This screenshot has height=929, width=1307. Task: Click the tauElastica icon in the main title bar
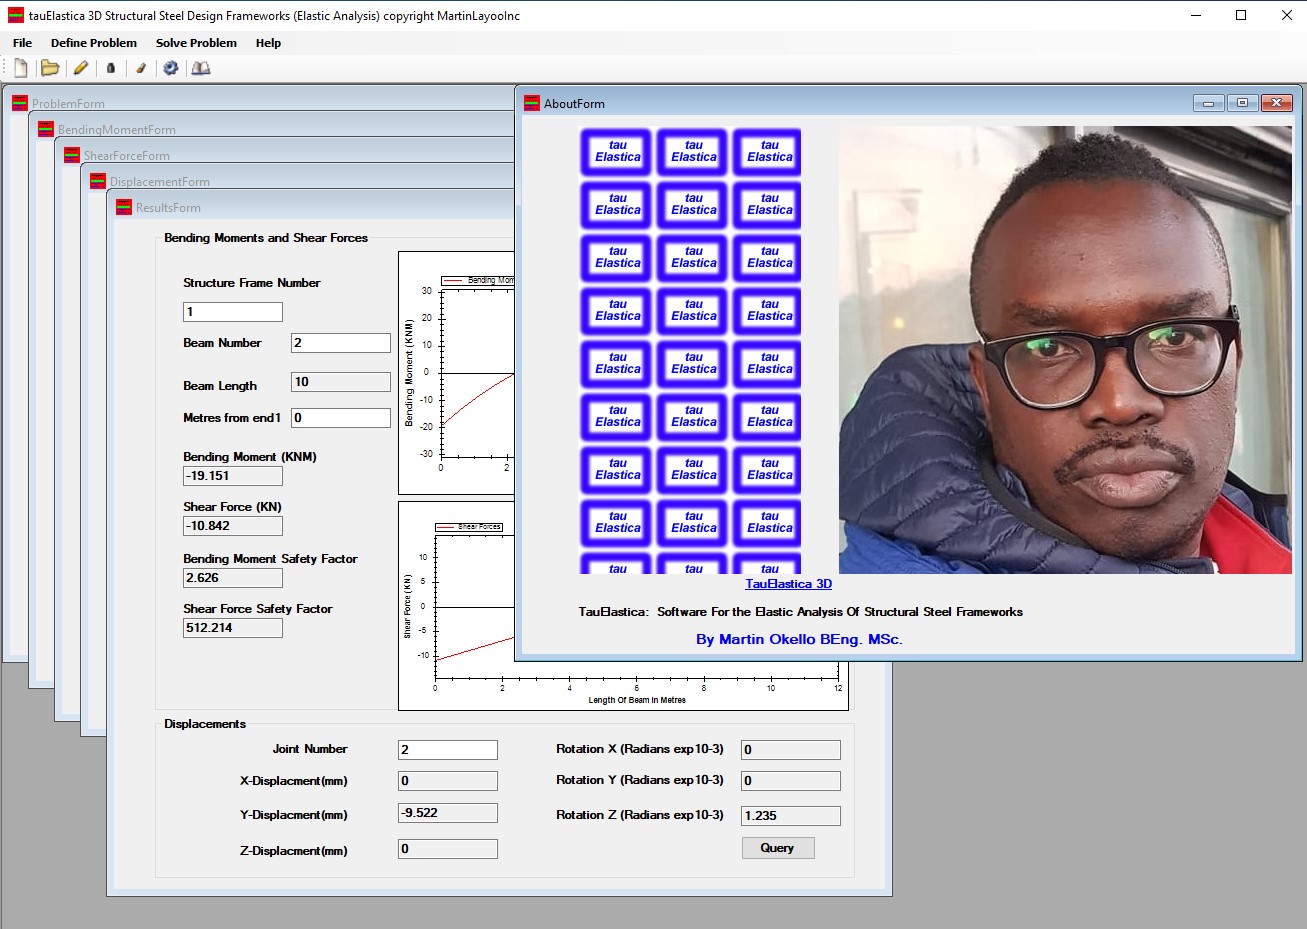click(x=16, y=15)
